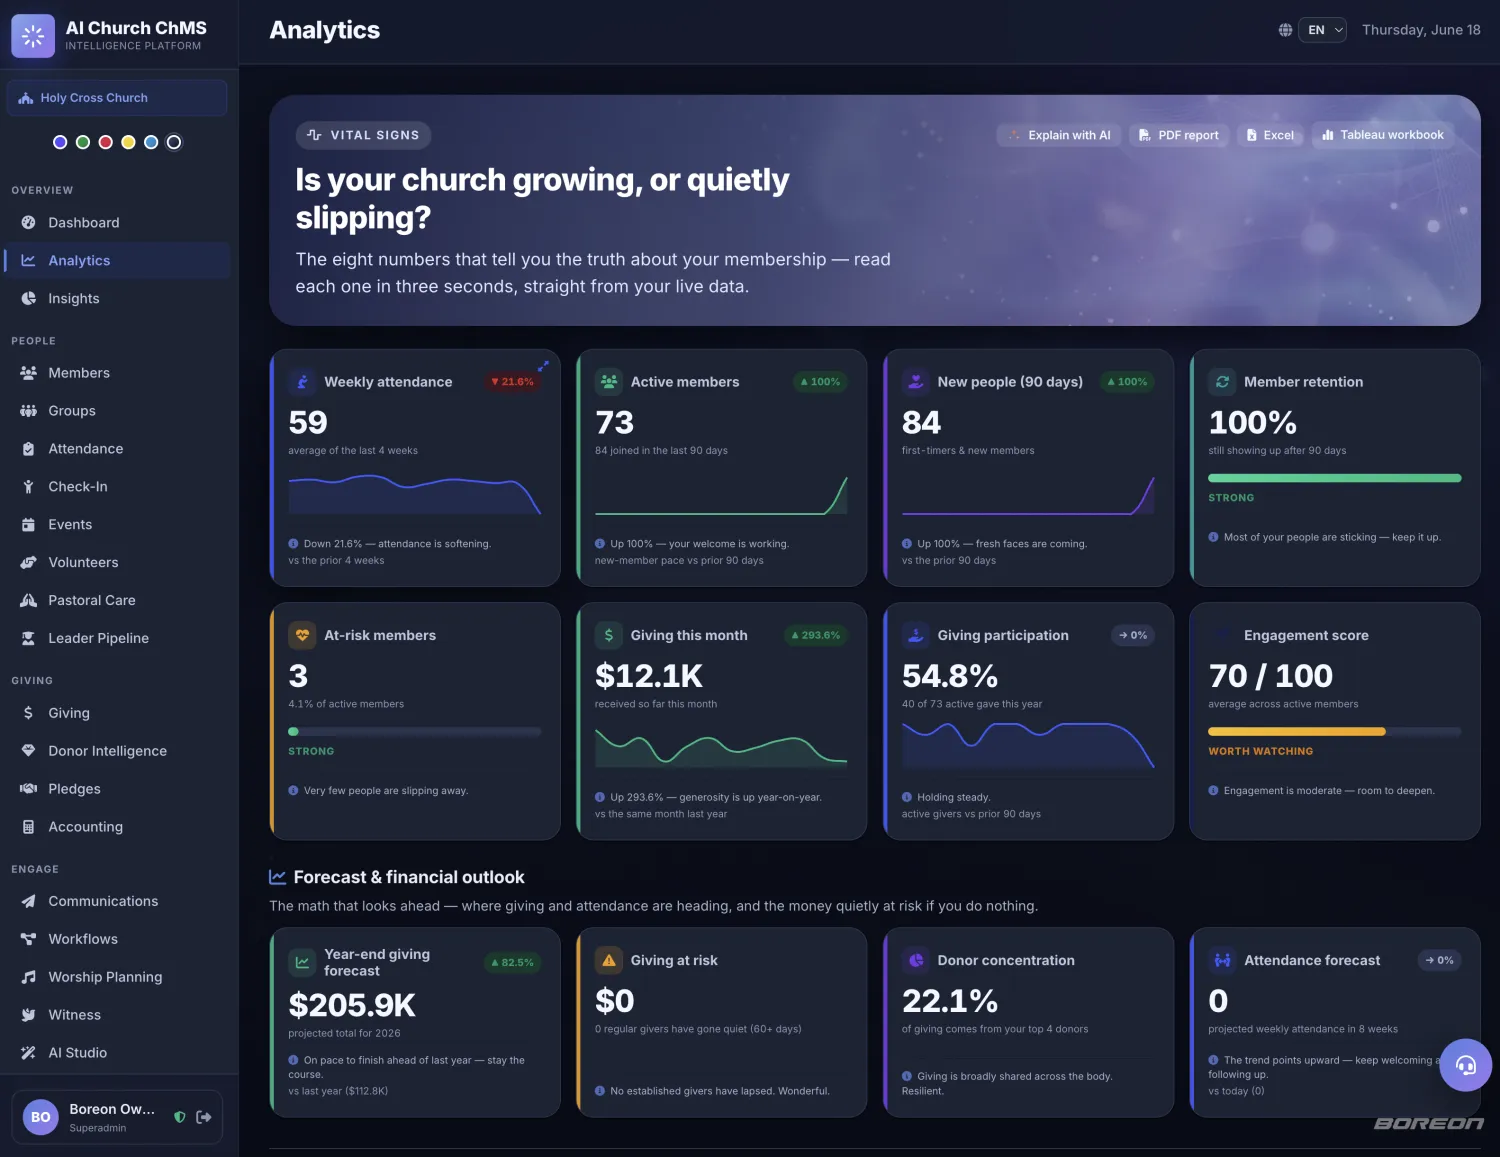Click the At-risk members progress bar
The height and width of the screenshot is (1157, 1500).
point(415,732)
